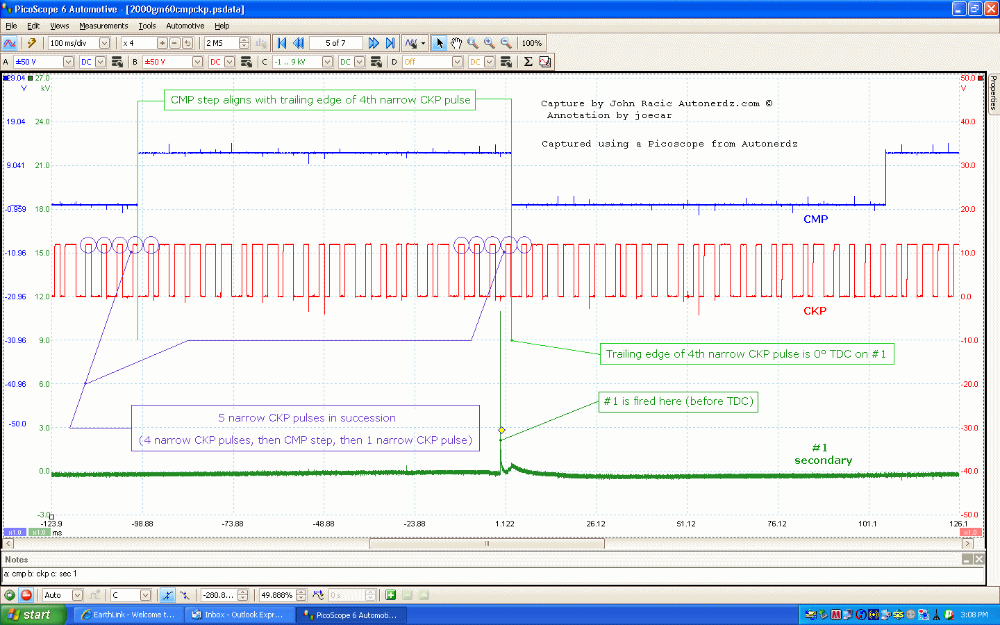Screen dimensions: 1000x625
Task: Click the red stop capture button
Action: click(x=26, y=594)
